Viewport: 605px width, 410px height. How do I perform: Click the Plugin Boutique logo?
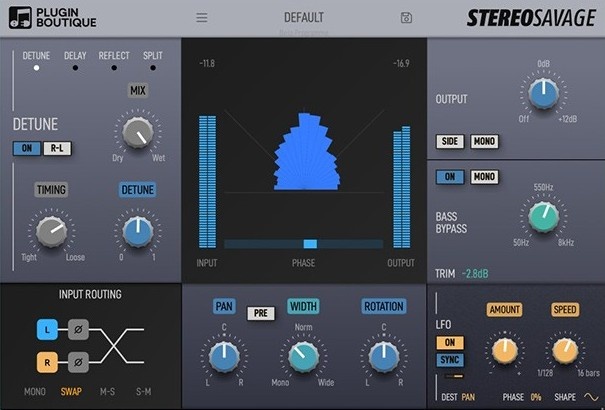point(53,18)
